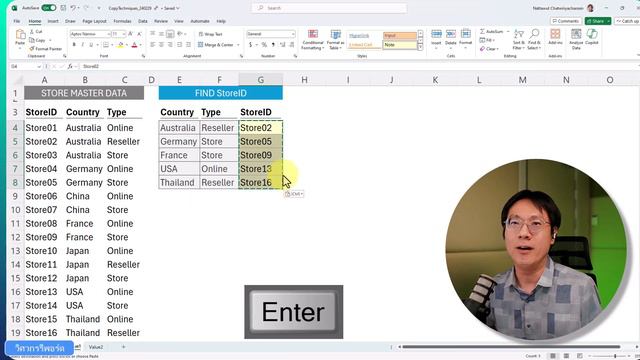This screenshot has width=640, height=360.
Task: Open the Automate tab
Action: [x=200, y=21]
